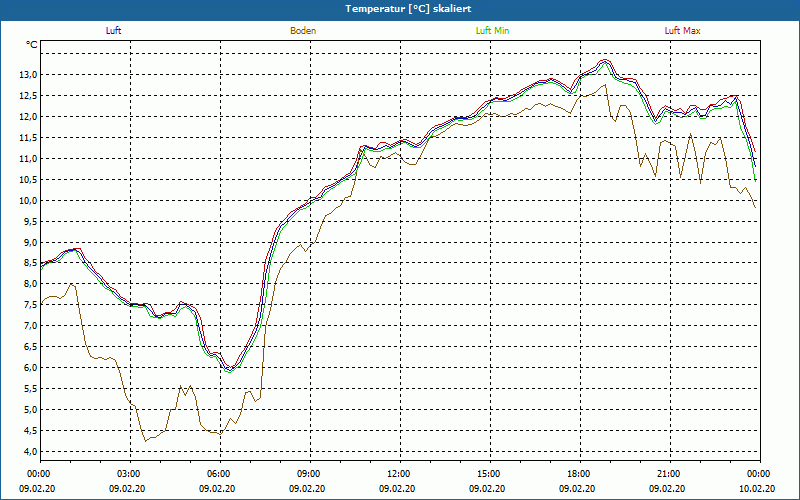Click the 11,0 y-axis value
Screen dimensions: 800x500
tap(28, 159)
